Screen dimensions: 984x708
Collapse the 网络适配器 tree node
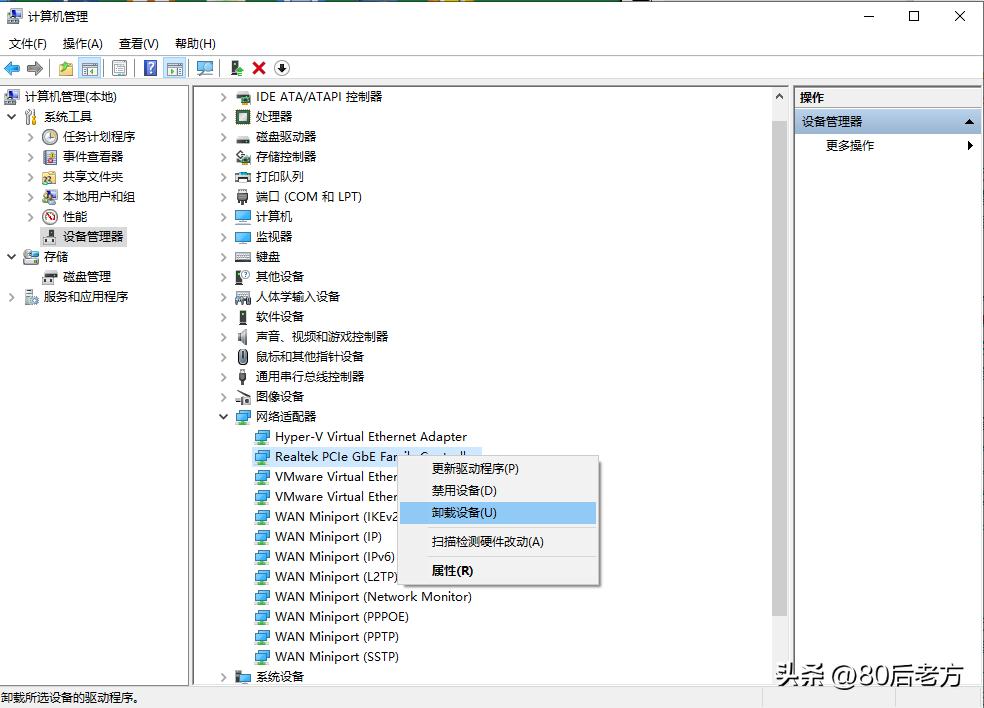click(224, 416)
